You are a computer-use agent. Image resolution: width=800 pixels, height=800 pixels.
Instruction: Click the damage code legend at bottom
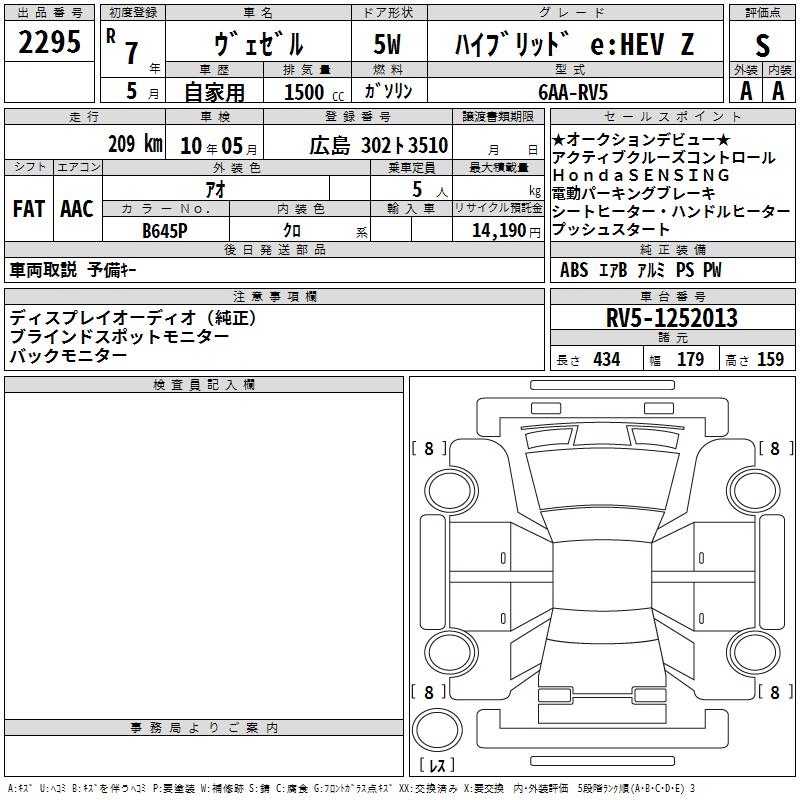point(352,788)
